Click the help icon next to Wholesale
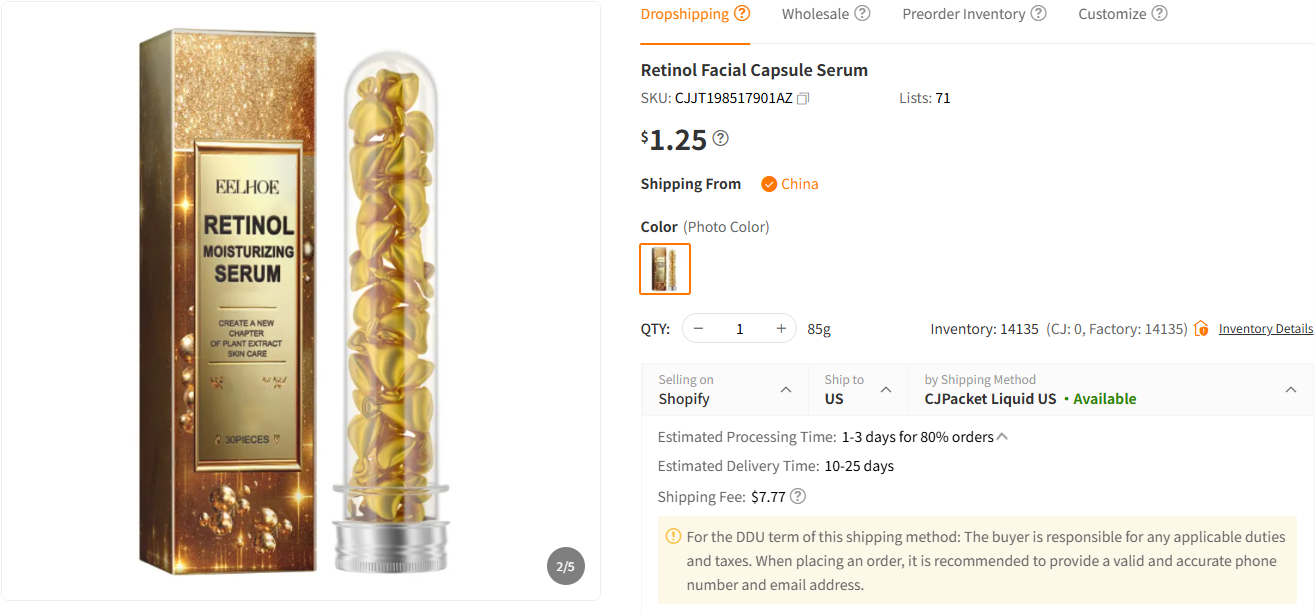The image size is (1315, 614). (x=862, y=14)
